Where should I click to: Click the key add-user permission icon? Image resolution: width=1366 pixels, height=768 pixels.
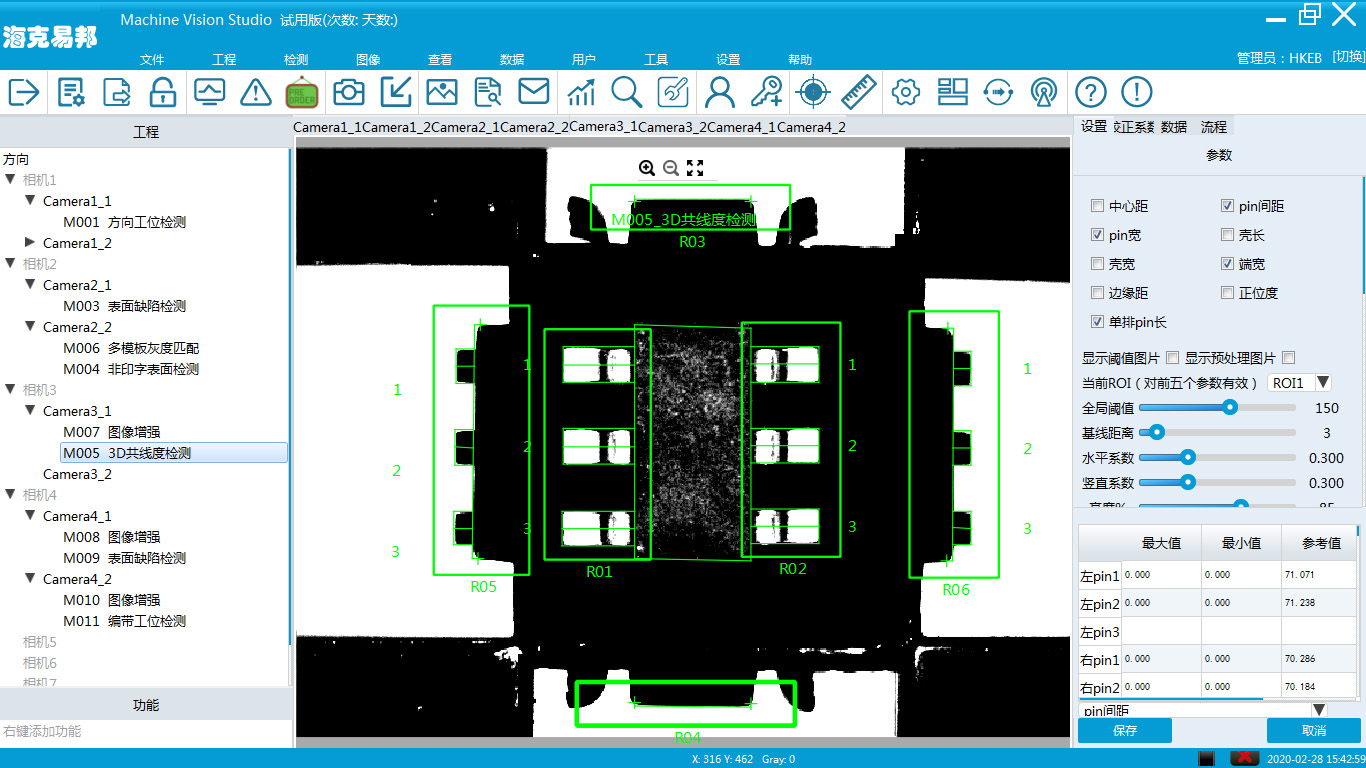click(767, 92)
